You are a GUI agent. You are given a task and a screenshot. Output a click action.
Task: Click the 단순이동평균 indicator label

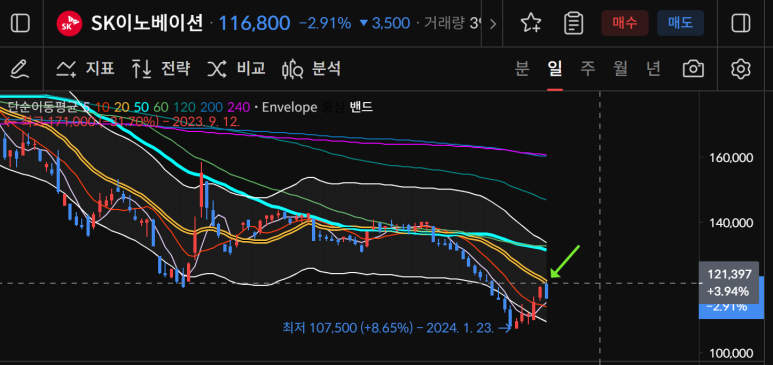coord(42,107)
